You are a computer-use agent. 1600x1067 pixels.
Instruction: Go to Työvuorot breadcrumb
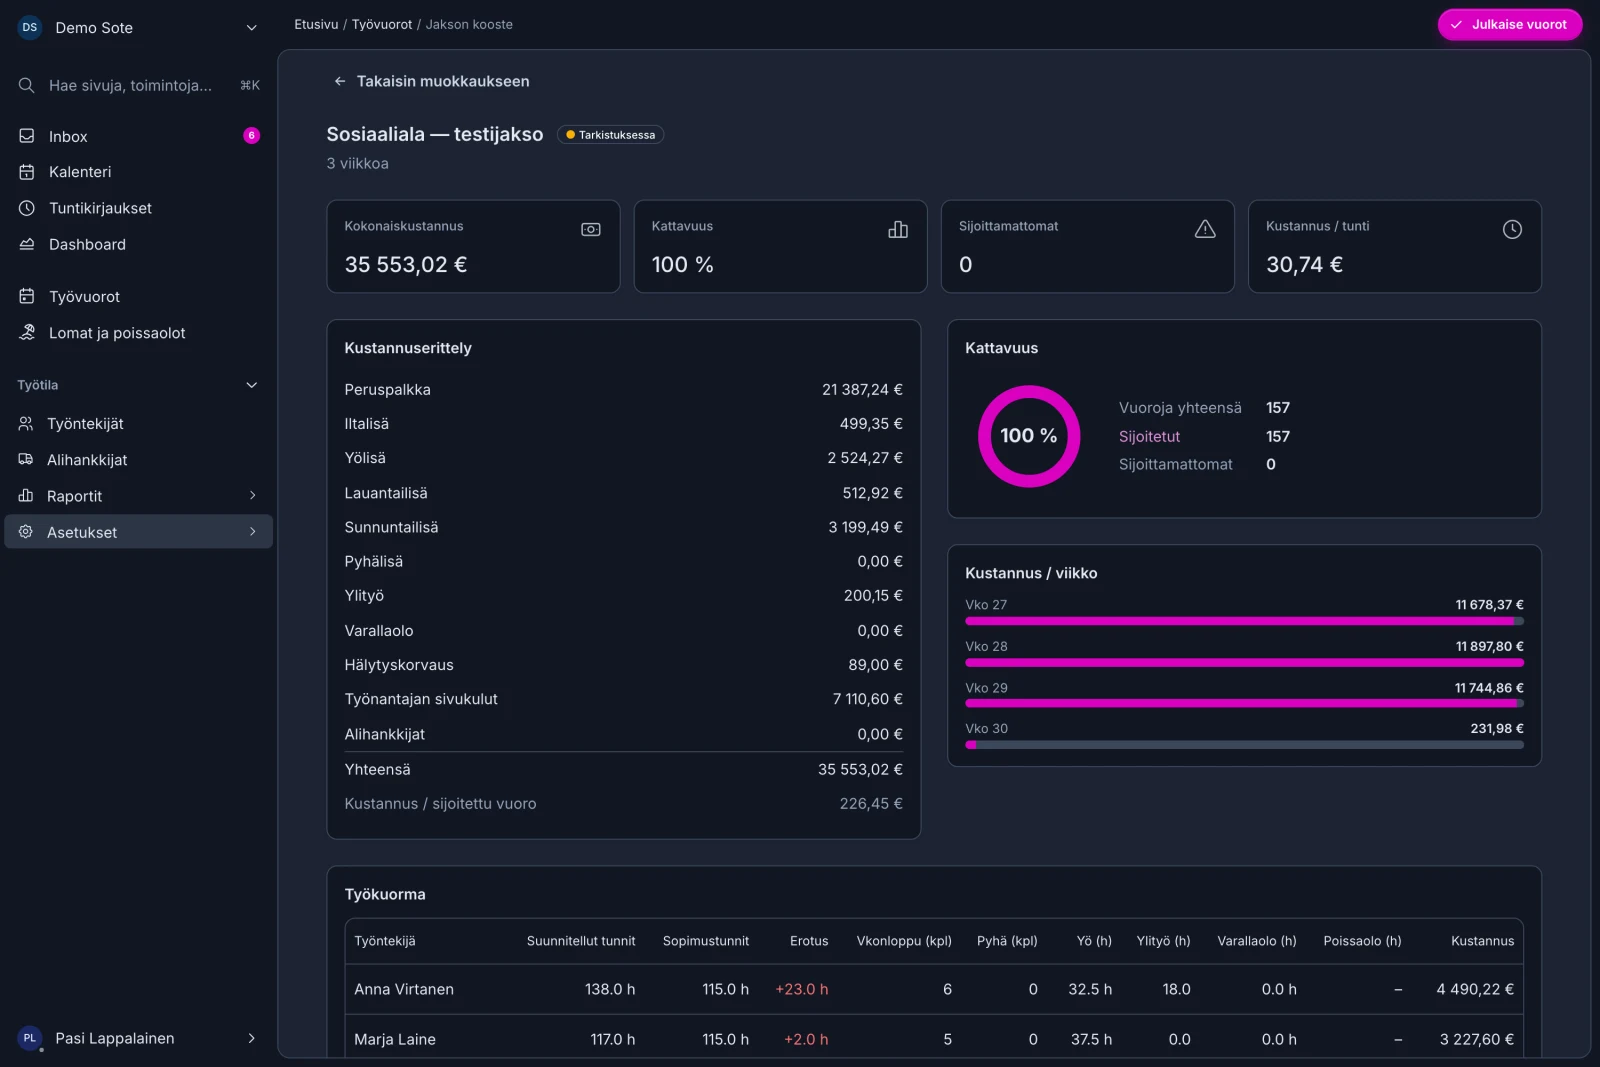382,24
